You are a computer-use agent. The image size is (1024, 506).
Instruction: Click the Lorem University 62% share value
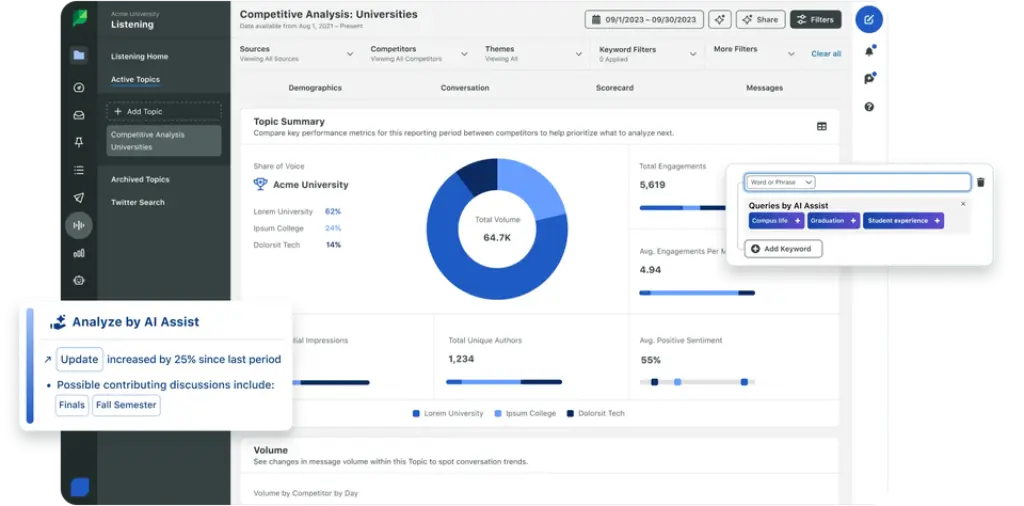333,212
